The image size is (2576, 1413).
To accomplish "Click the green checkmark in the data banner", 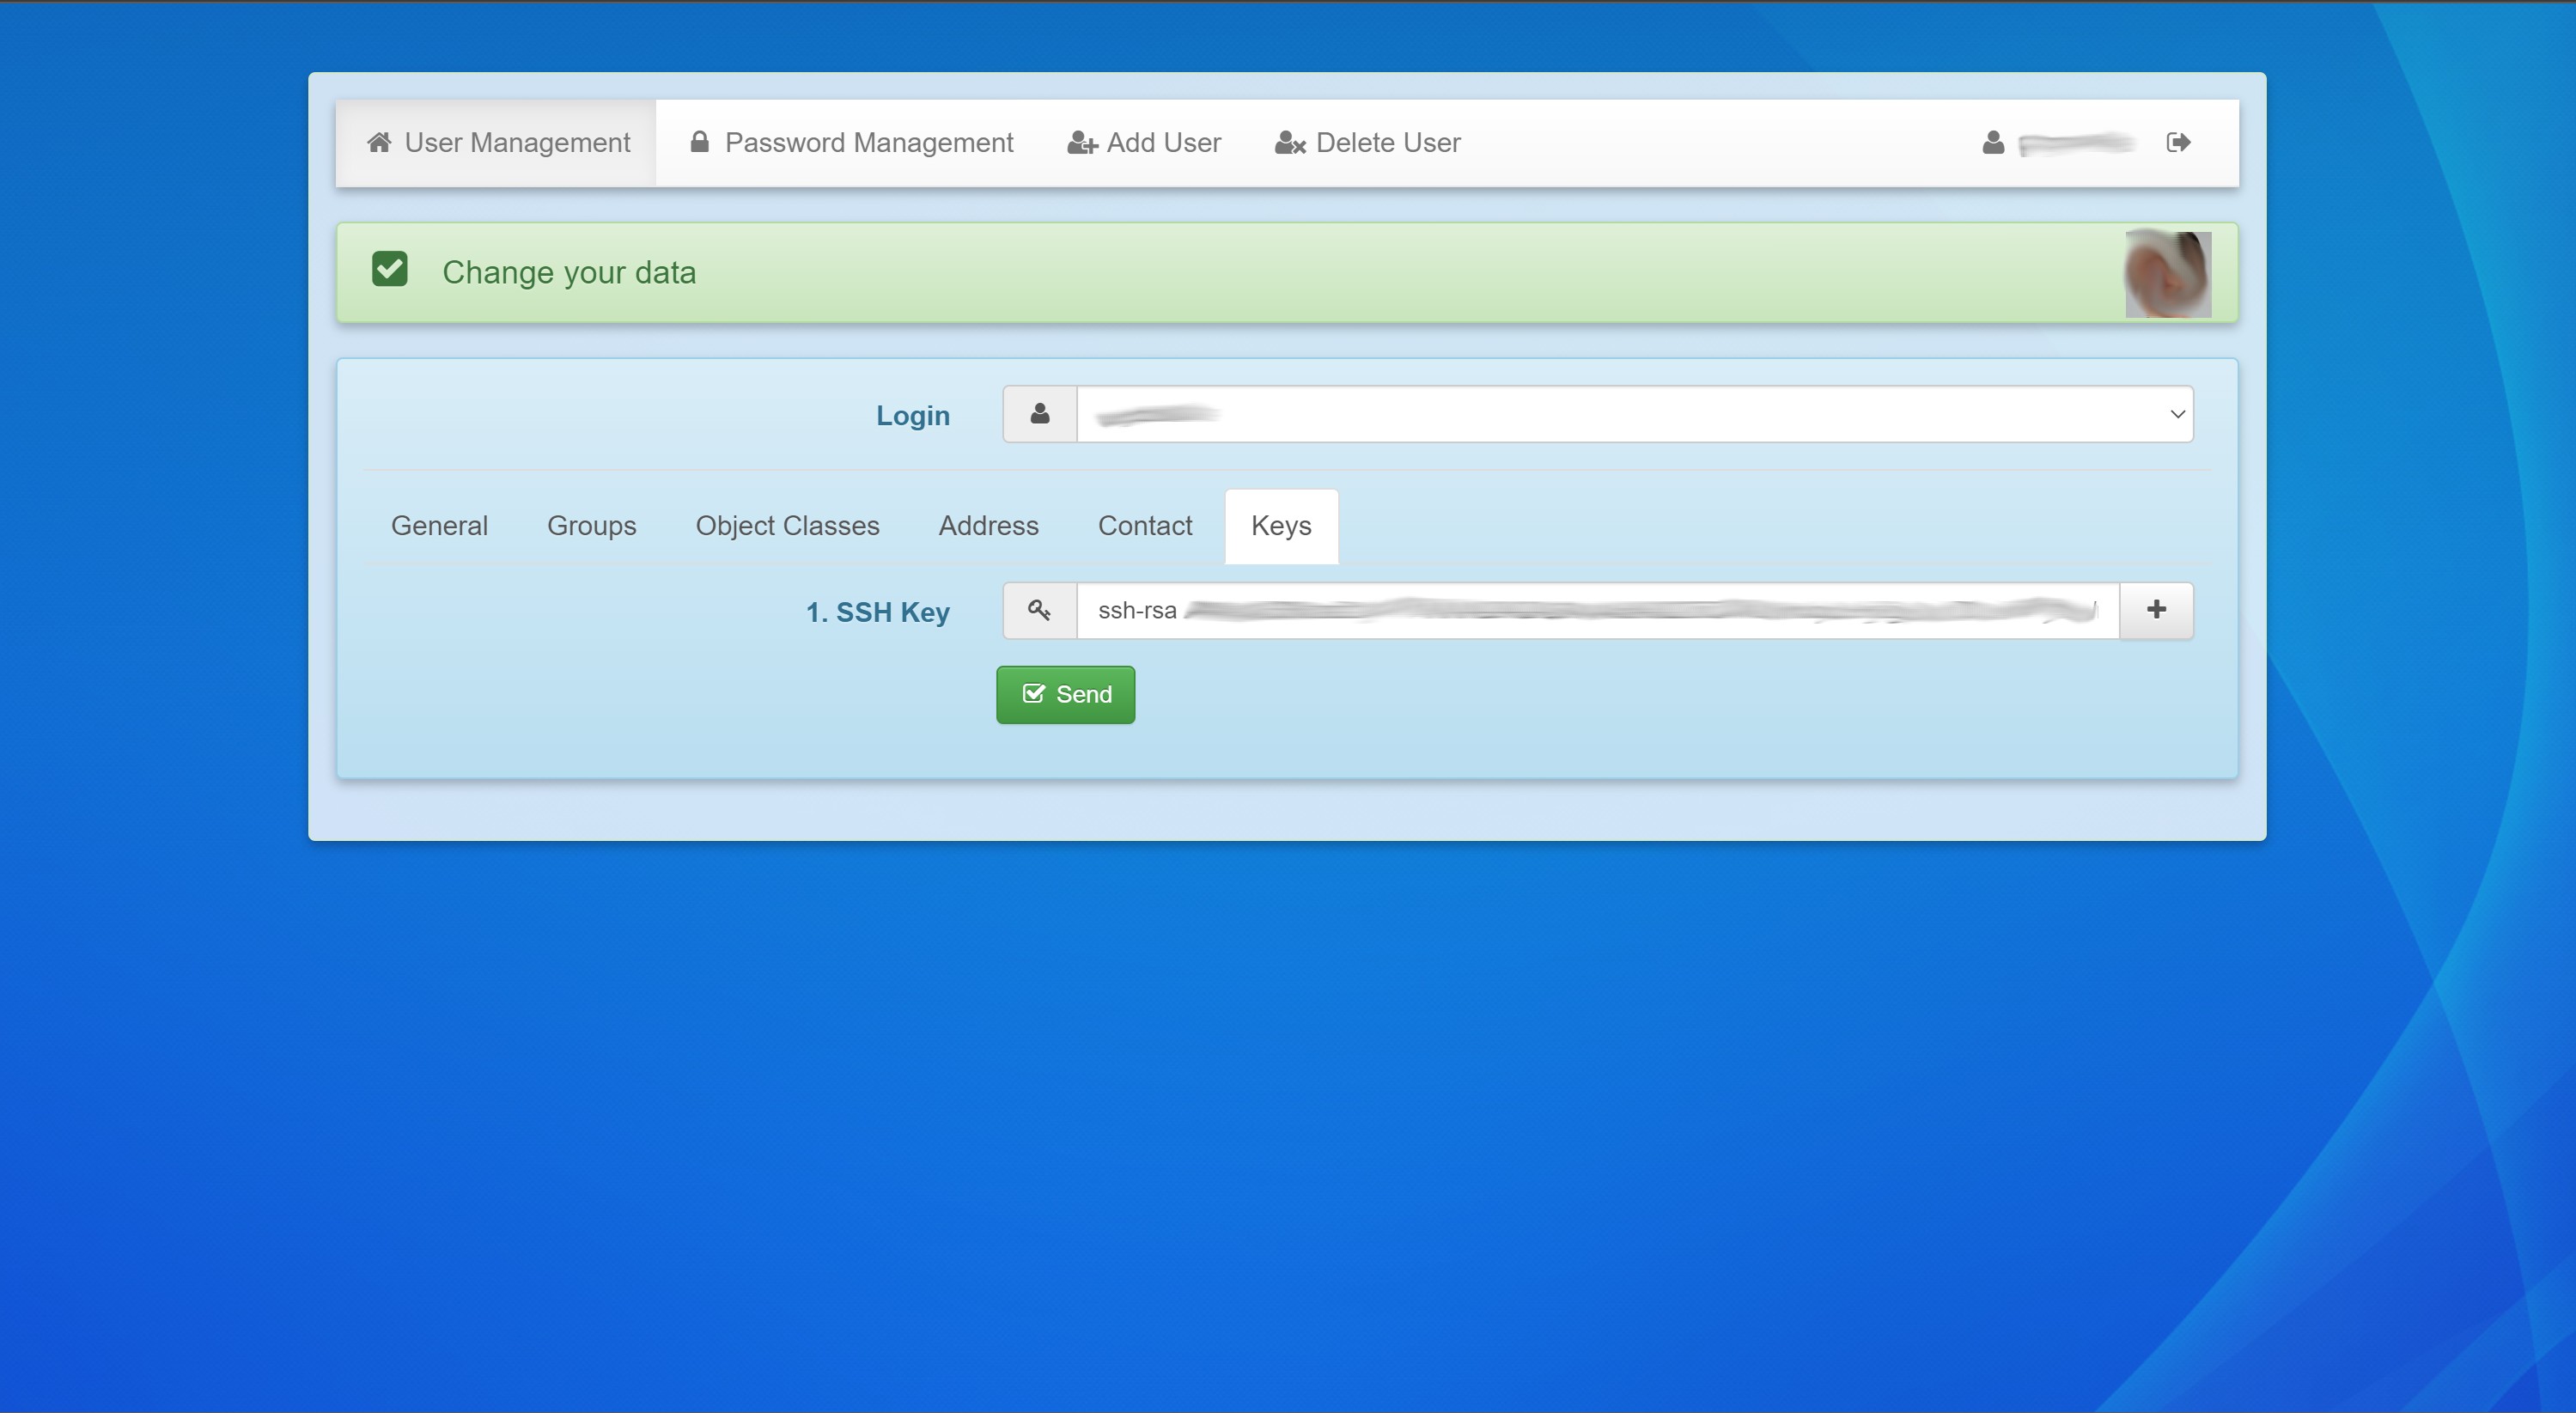I will point(390,268).
